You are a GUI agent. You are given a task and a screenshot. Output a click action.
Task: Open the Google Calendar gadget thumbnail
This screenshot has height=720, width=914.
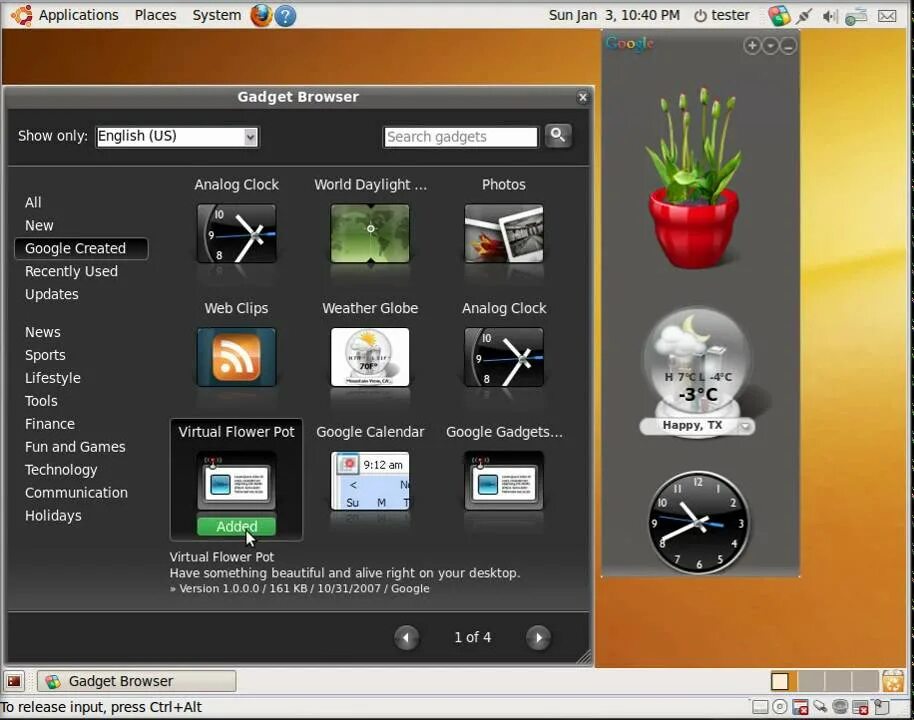tap(370, 480)
